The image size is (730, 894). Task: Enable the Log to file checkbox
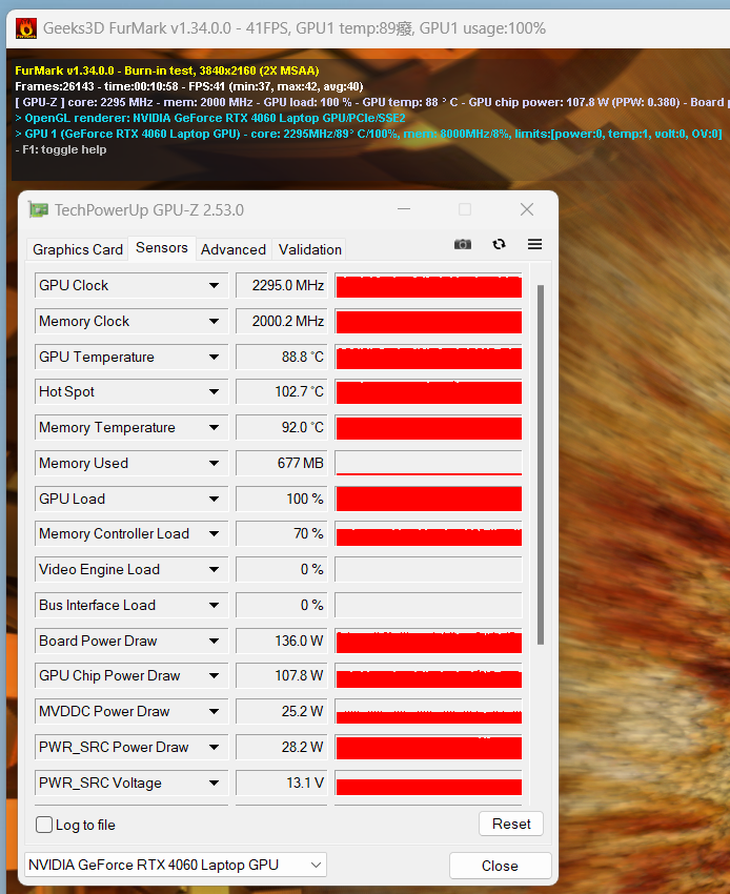click(x=44, y=824)
